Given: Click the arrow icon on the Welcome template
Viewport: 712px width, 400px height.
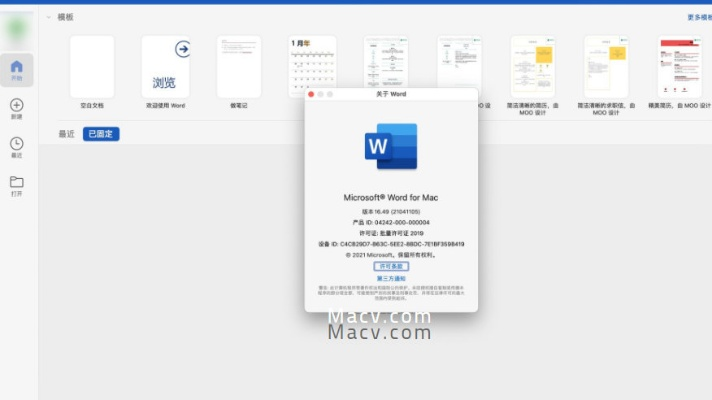Looking at the screenshot, I should [x=183, y=49].
